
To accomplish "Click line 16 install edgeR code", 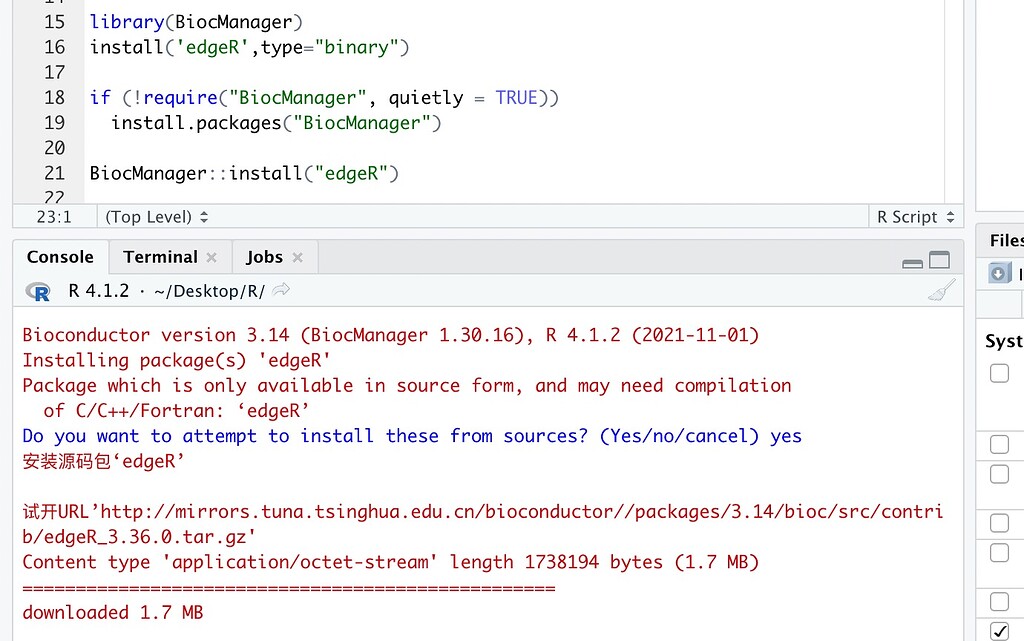I will click(249, 47).
